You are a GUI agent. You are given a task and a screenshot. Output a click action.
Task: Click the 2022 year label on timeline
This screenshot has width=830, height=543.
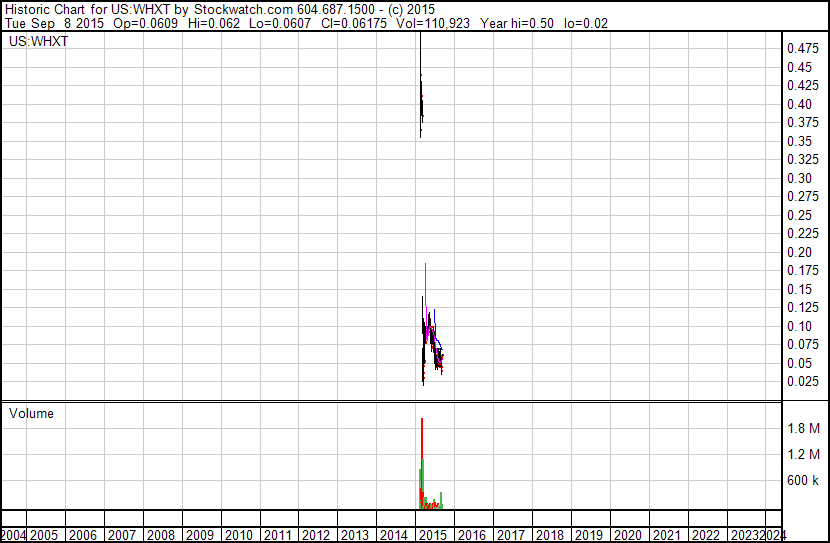coord(706,535)
